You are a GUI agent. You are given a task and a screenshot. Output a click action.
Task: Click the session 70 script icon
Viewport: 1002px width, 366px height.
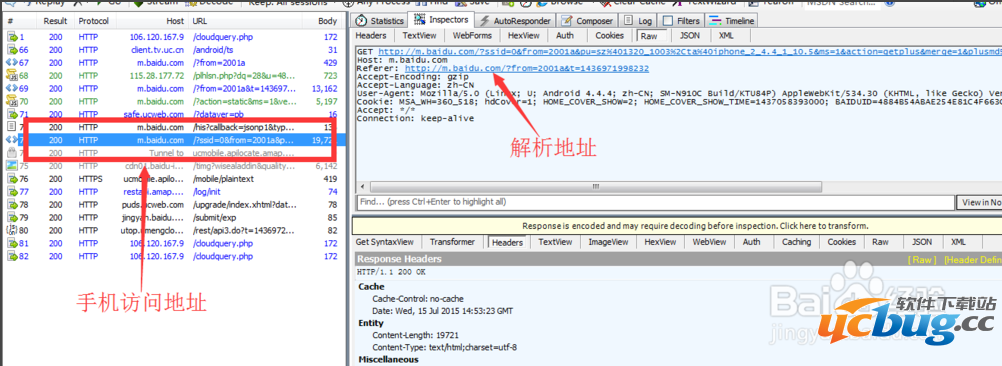click(x=12, y=101)
